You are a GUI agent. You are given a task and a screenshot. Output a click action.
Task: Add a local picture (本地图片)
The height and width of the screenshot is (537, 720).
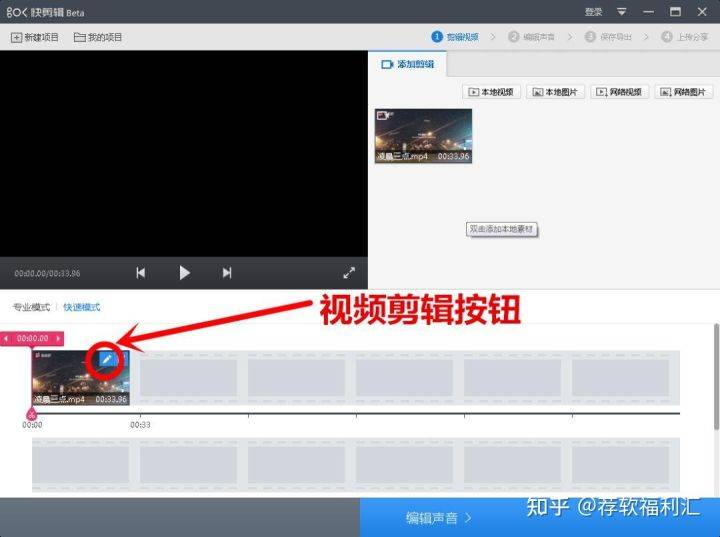pos(556,92)
